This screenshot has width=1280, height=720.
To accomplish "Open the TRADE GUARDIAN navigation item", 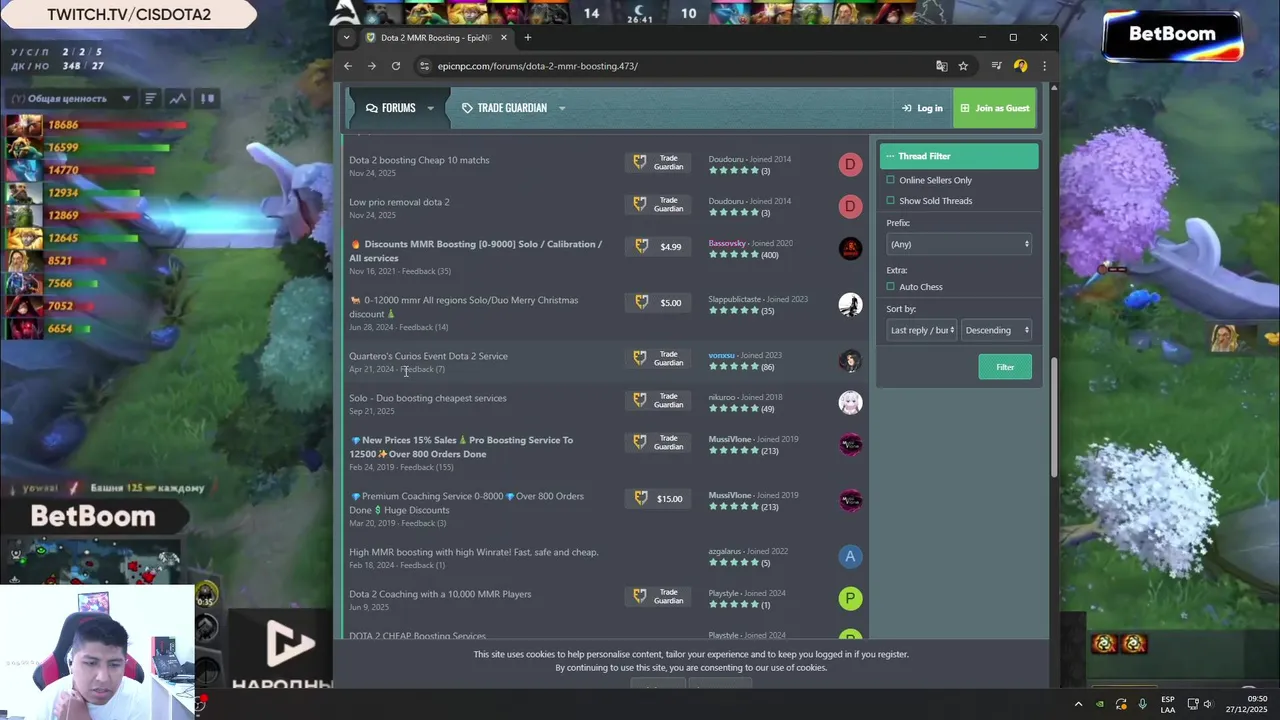I will pos(504,108).
